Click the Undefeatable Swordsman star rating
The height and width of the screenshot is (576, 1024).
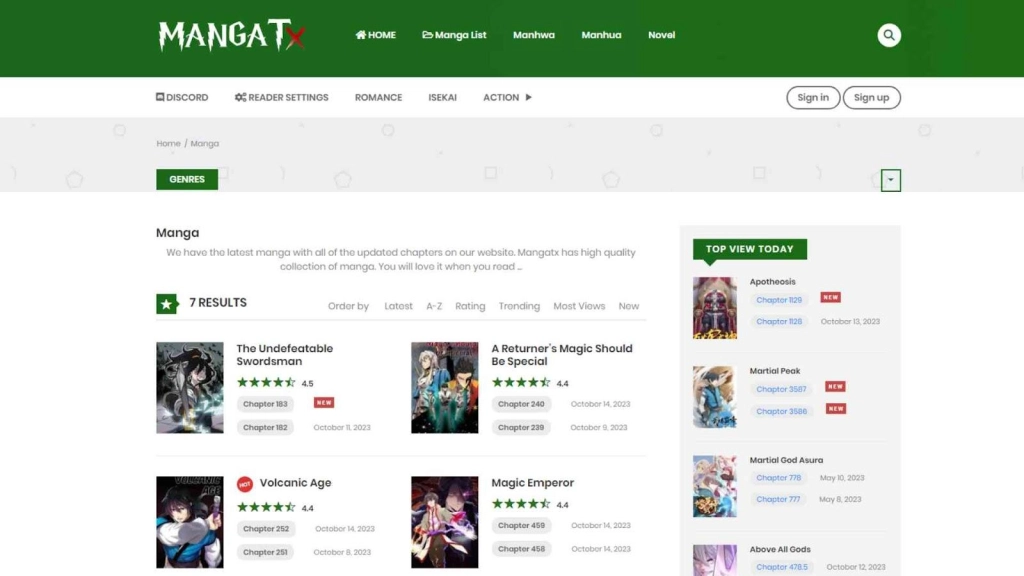tap(266, 382)
